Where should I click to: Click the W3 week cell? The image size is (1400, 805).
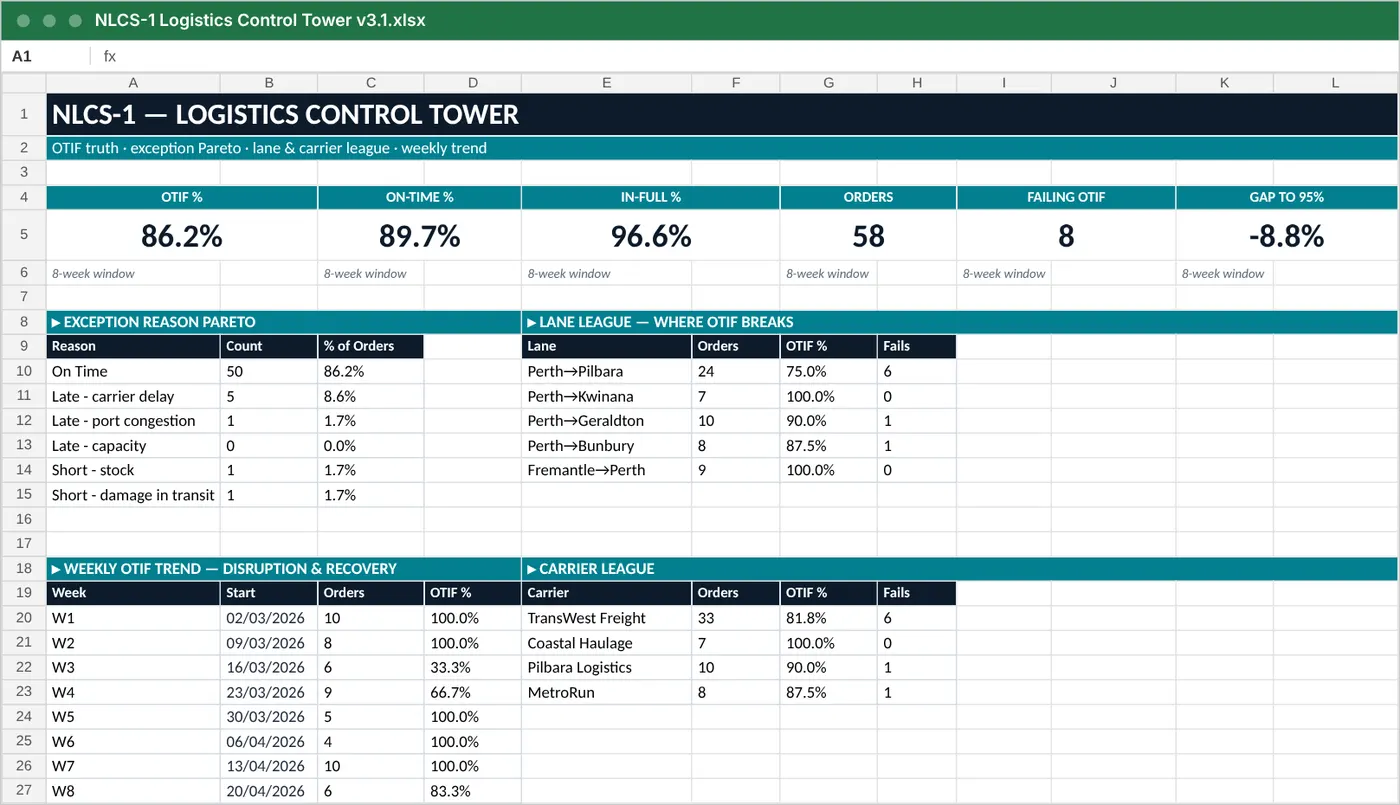[x=133, y=667]
